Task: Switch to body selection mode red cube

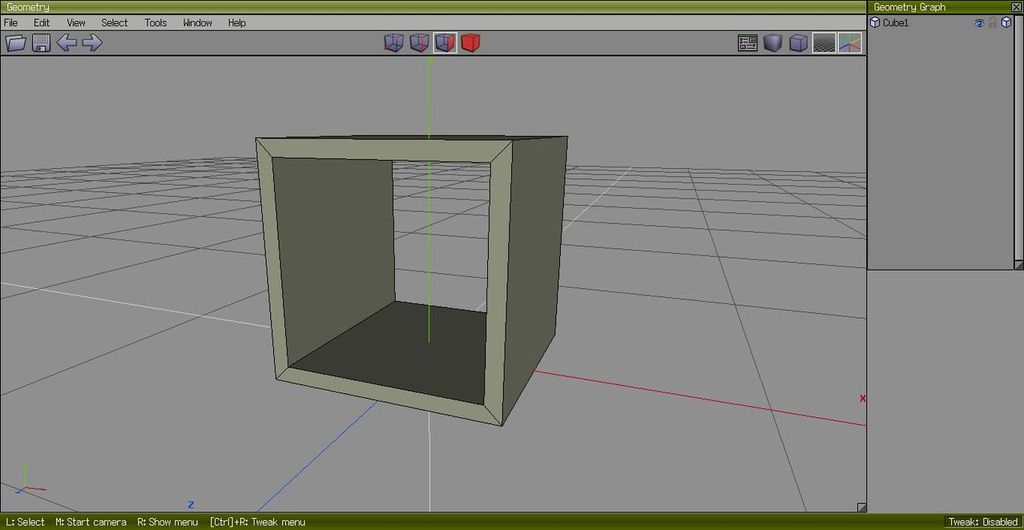Action: click(470, 43)
